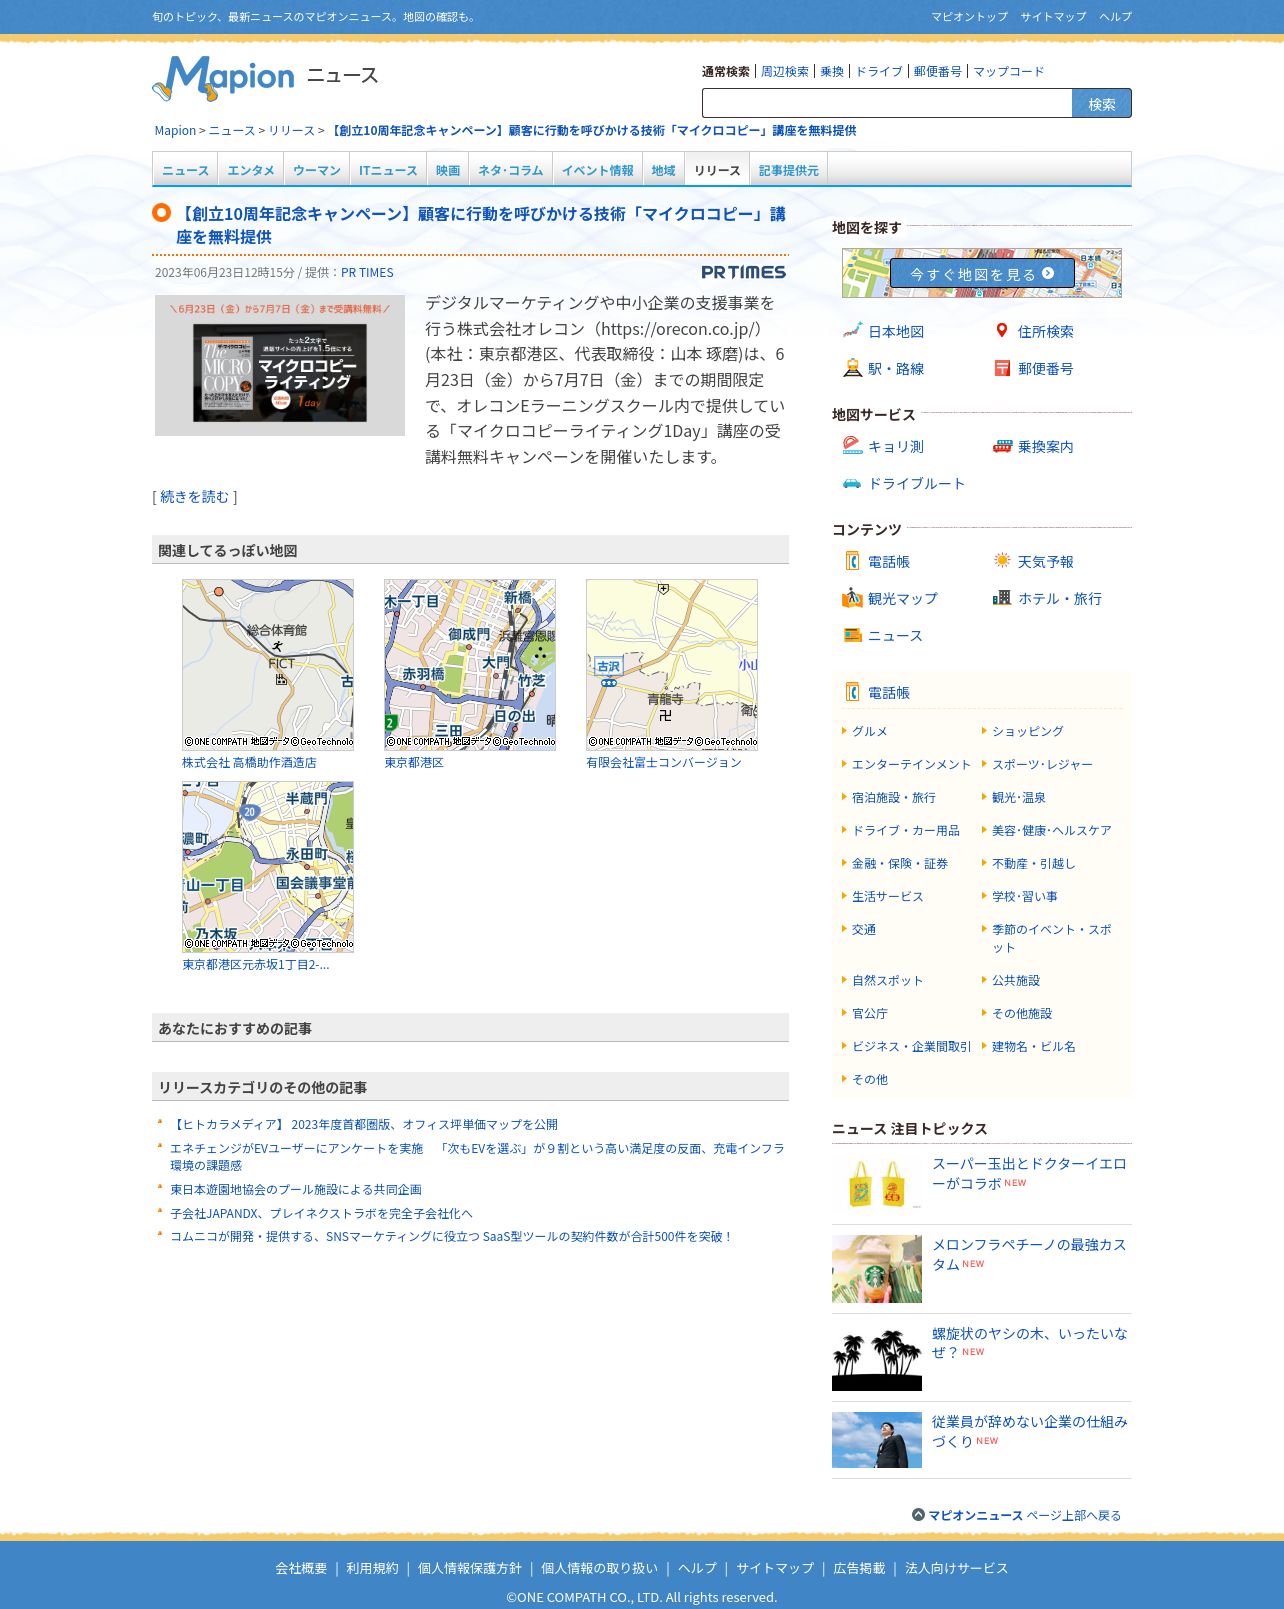
Task: Click the 郵便番号 postal icon
Action: 1002,368
